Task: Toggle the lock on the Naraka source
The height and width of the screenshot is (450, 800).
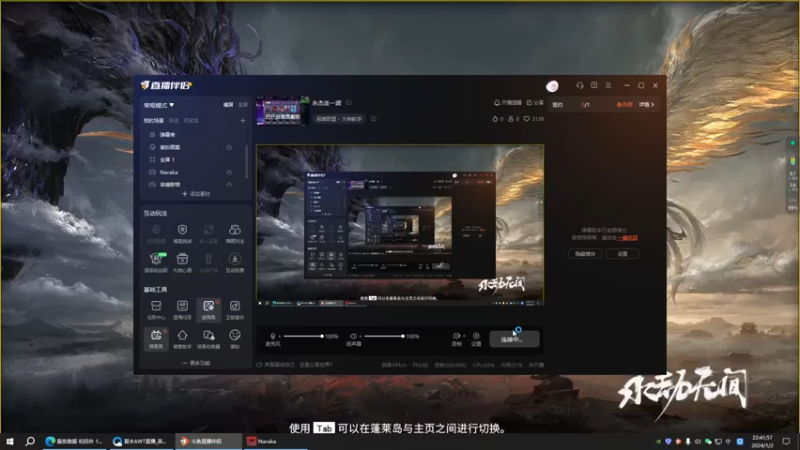Action: coord(229,172)
